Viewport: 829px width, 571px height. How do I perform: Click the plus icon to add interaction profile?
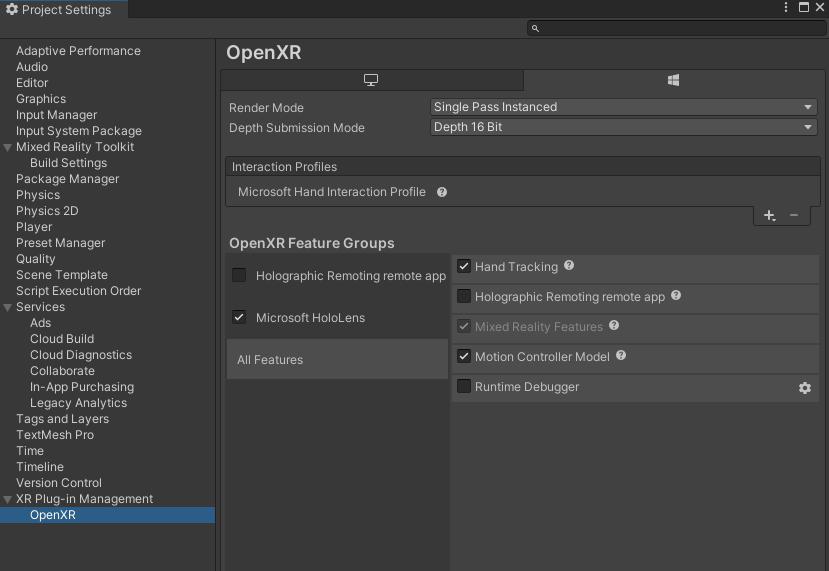pos(769,215)
